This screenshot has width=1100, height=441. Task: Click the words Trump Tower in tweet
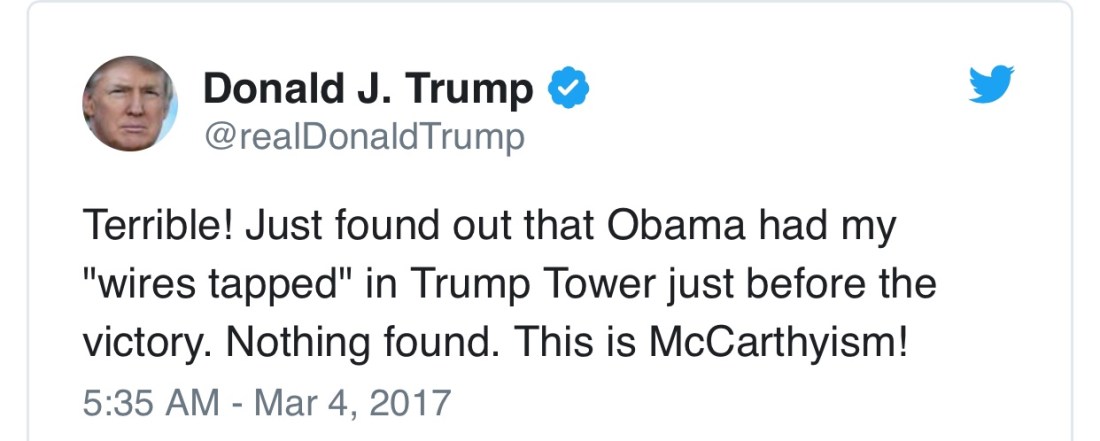[x=528, y=285]
